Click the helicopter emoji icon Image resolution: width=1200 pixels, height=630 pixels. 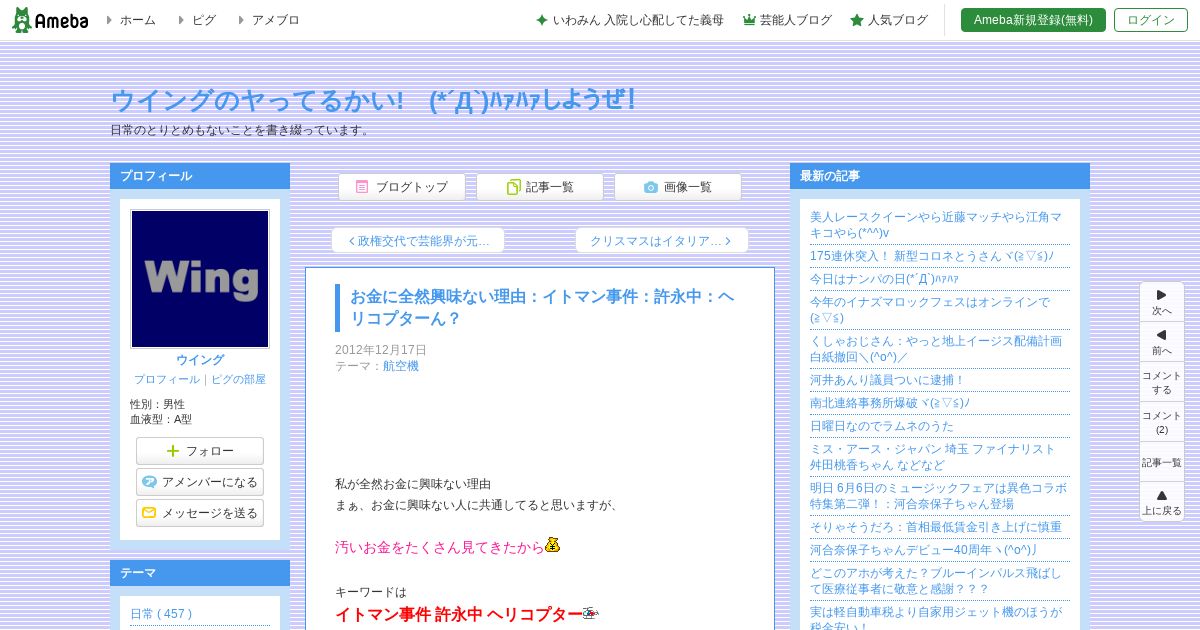590,613
